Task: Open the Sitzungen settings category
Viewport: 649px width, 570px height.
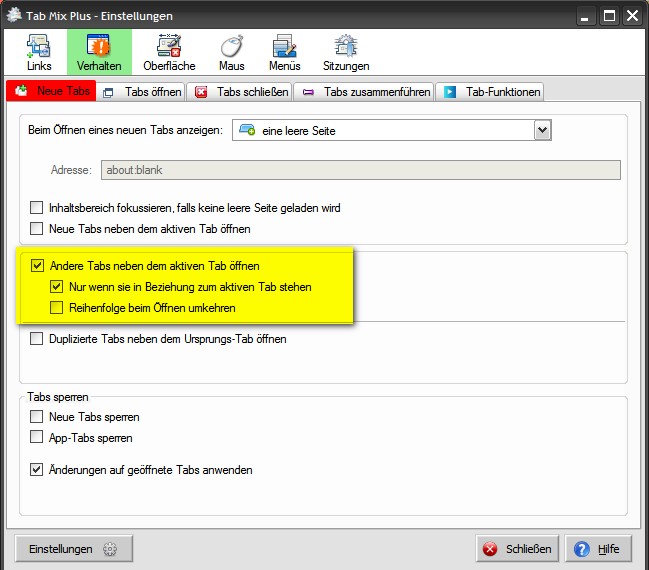Action: 346,53
